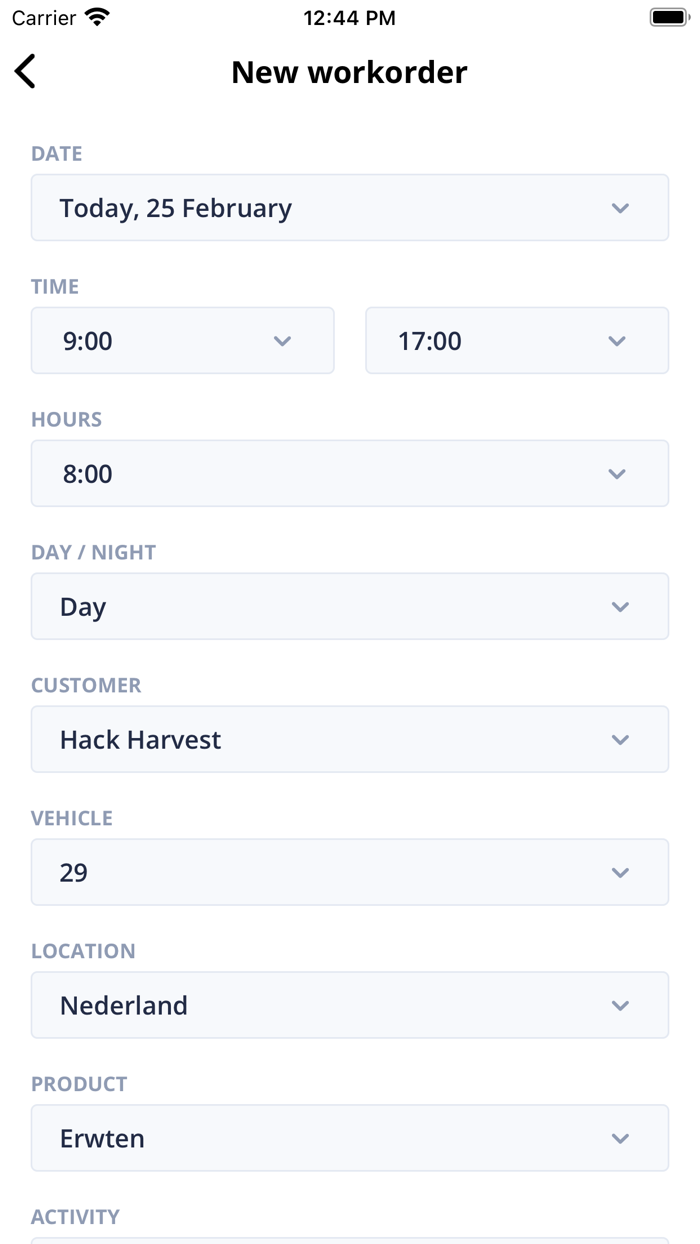
Task: Tap the back arrow to leave New workorder
Action: click(25, 71)
